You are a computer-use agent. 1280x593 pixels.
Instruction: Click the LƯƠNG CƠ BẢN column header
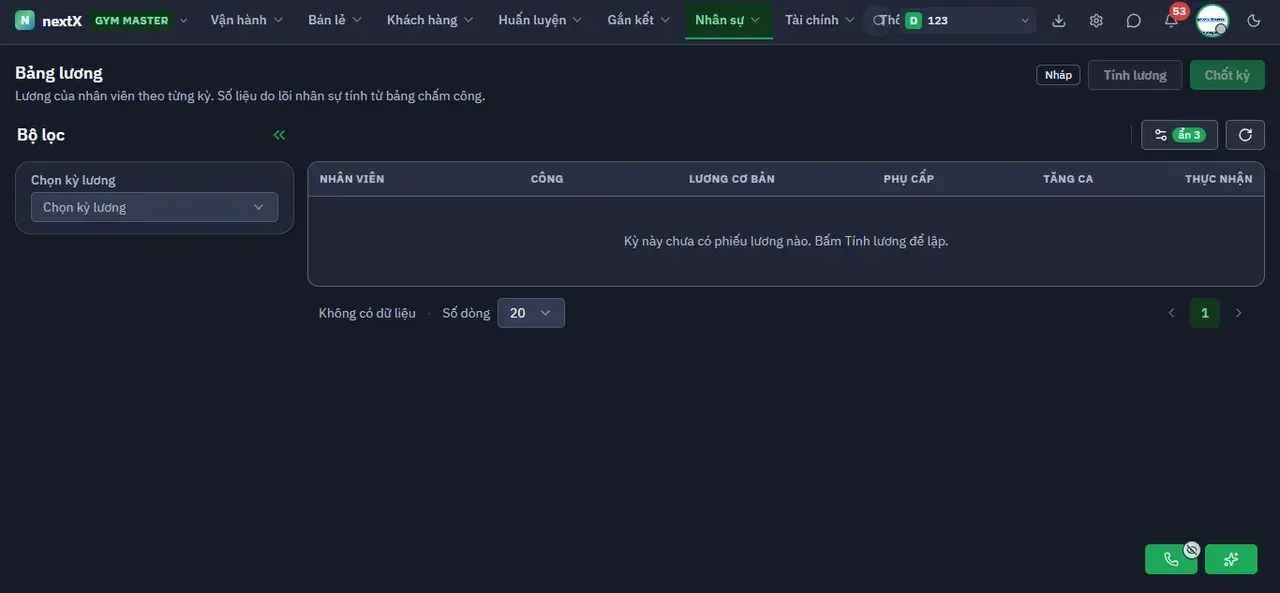[732, 179]
